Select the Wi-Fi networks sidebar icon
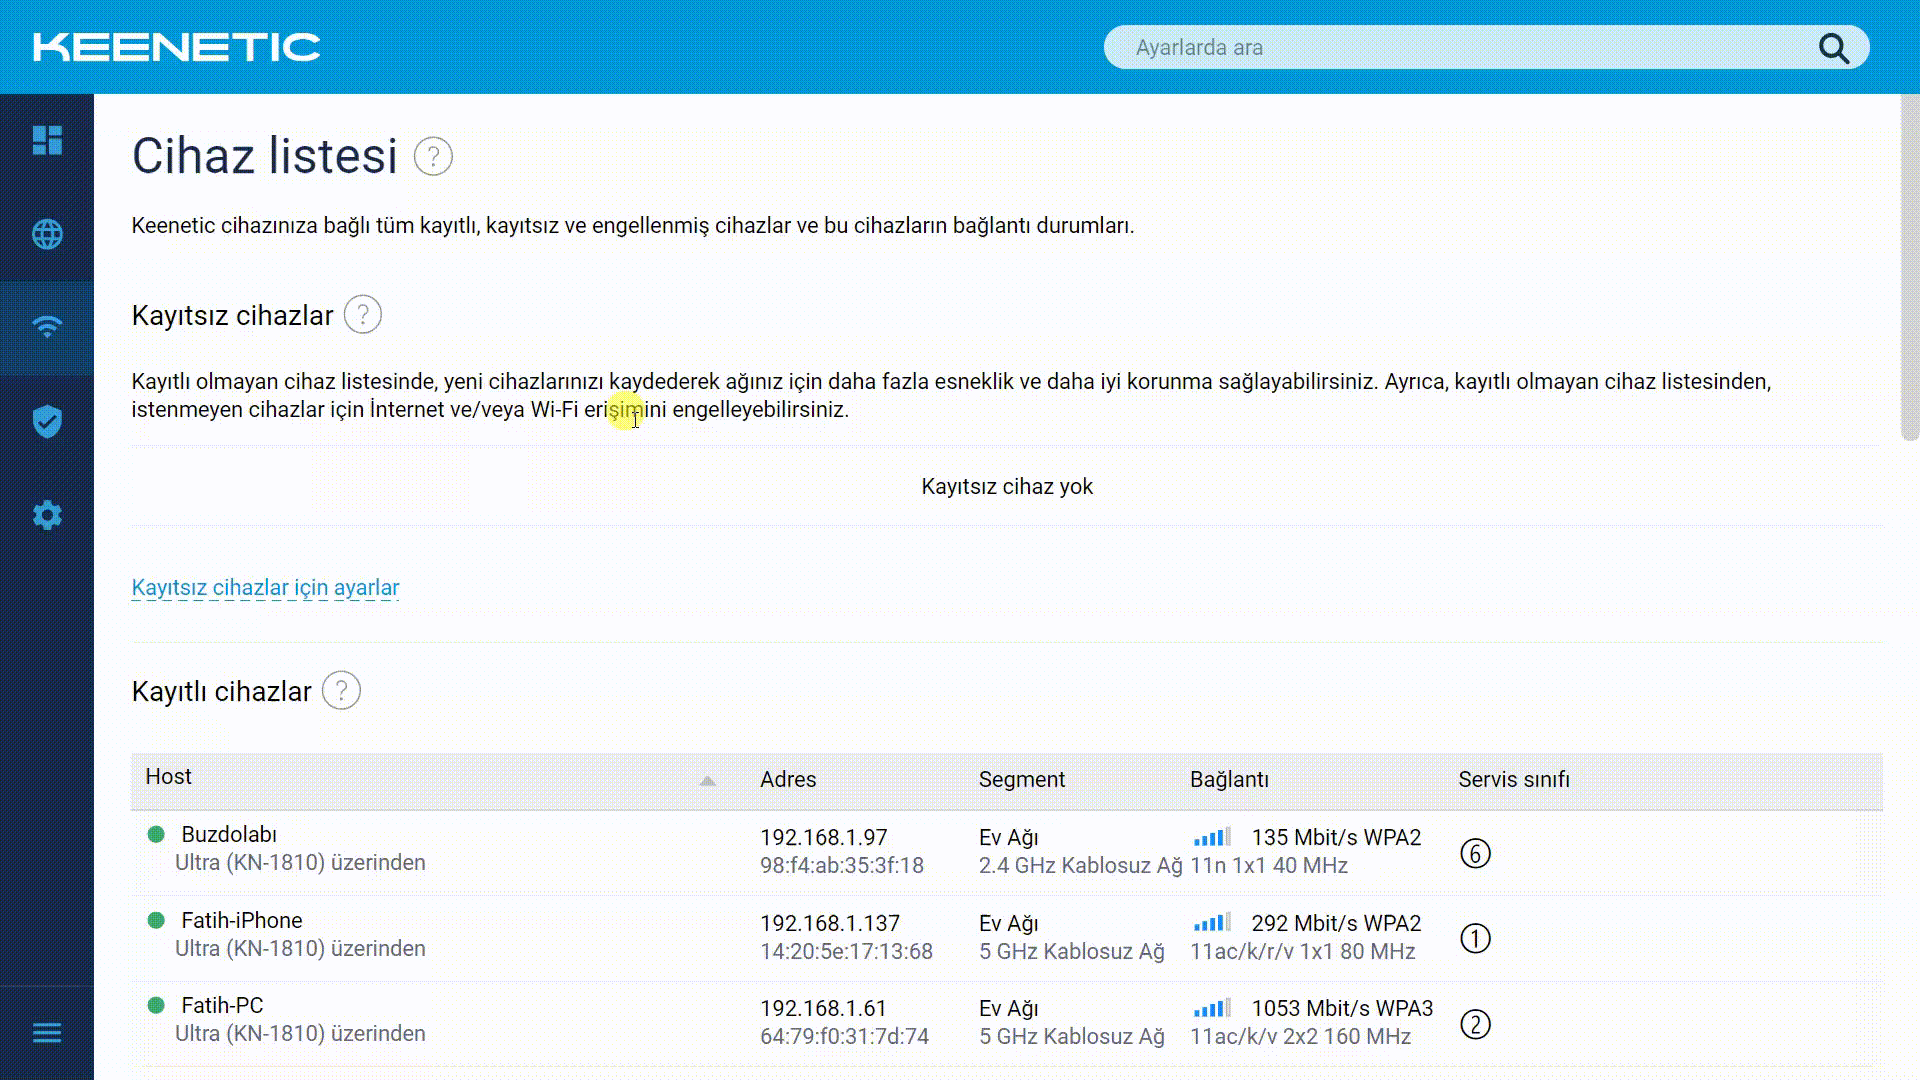The height and width of the screenshot is (1080, 1920). [47, 327]
